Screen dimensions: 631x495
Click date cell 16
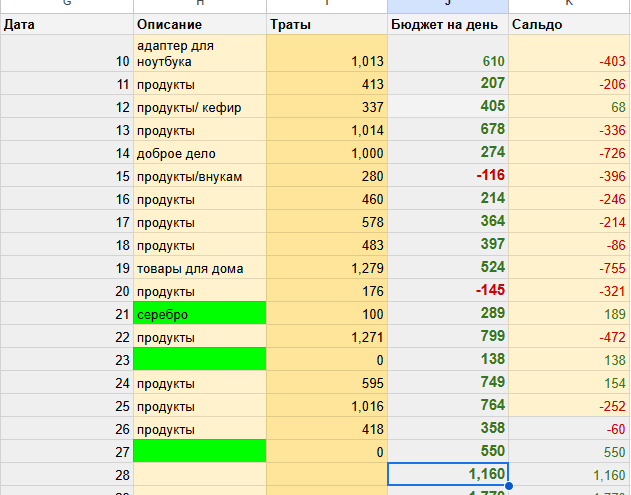pyautogui.click(x=67, y=198)
